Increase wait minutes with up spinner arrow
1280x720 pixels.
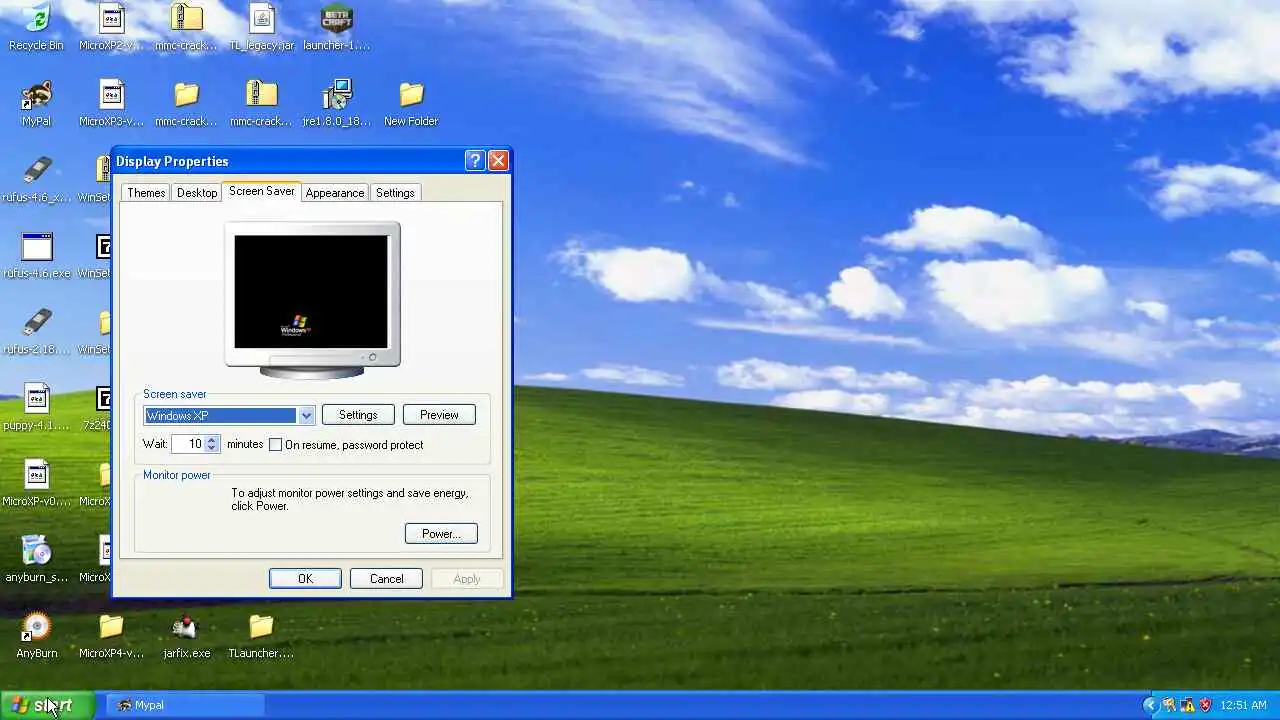pos(212,440)
